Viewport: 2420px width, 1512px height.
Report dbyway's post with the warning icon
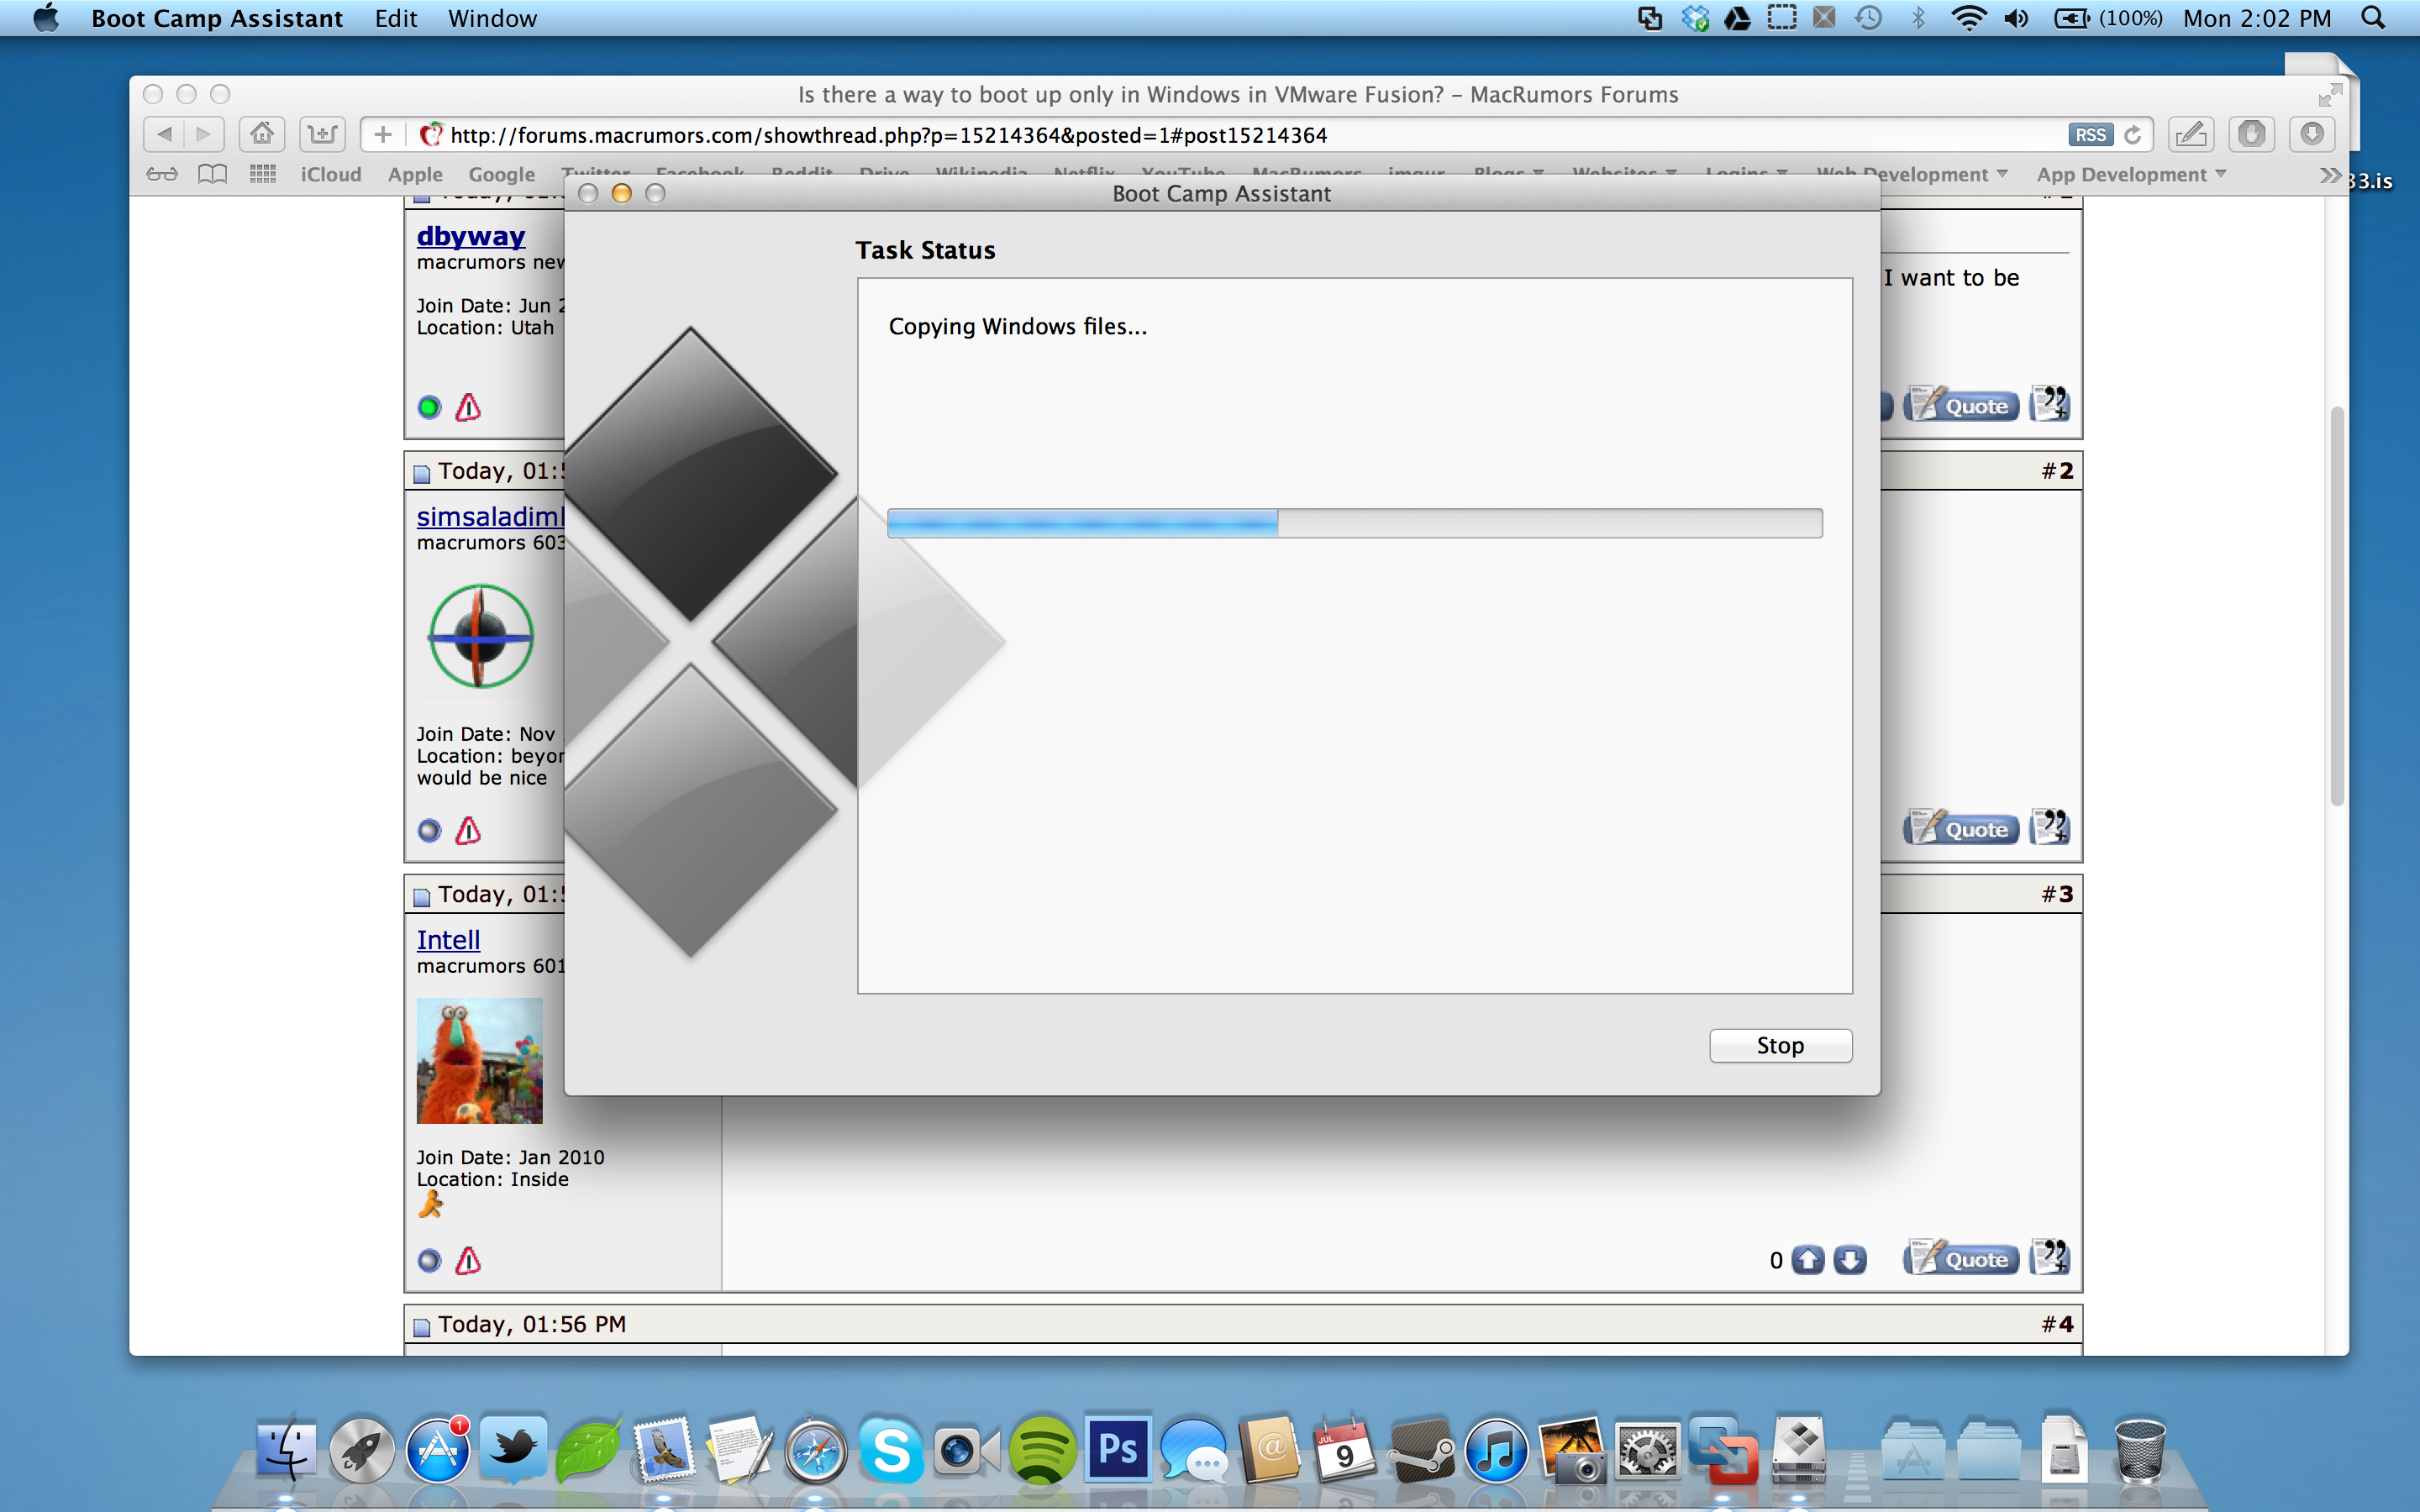(468, 407)
